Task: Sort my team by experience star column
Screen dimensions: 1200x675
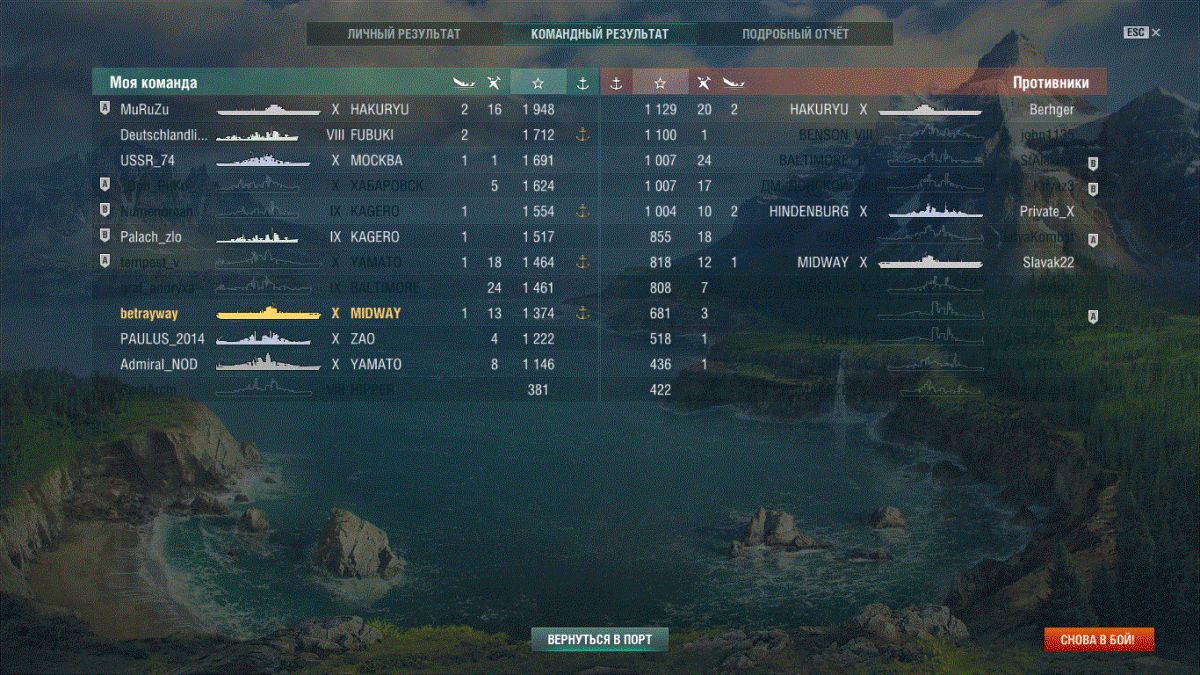Action: [538, 83]
